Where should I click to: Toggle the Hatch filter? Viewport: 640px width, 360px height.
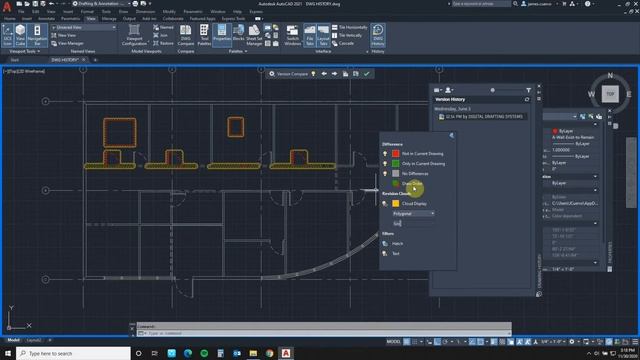tap(385, 243)
